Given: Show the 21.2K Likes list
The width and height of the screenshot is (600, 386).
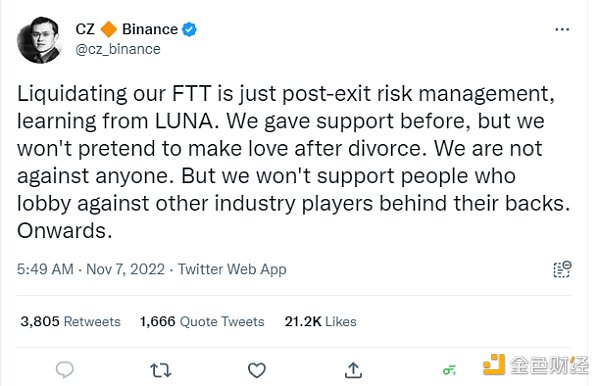Looking at the screenshot, I should click(320, 321).
